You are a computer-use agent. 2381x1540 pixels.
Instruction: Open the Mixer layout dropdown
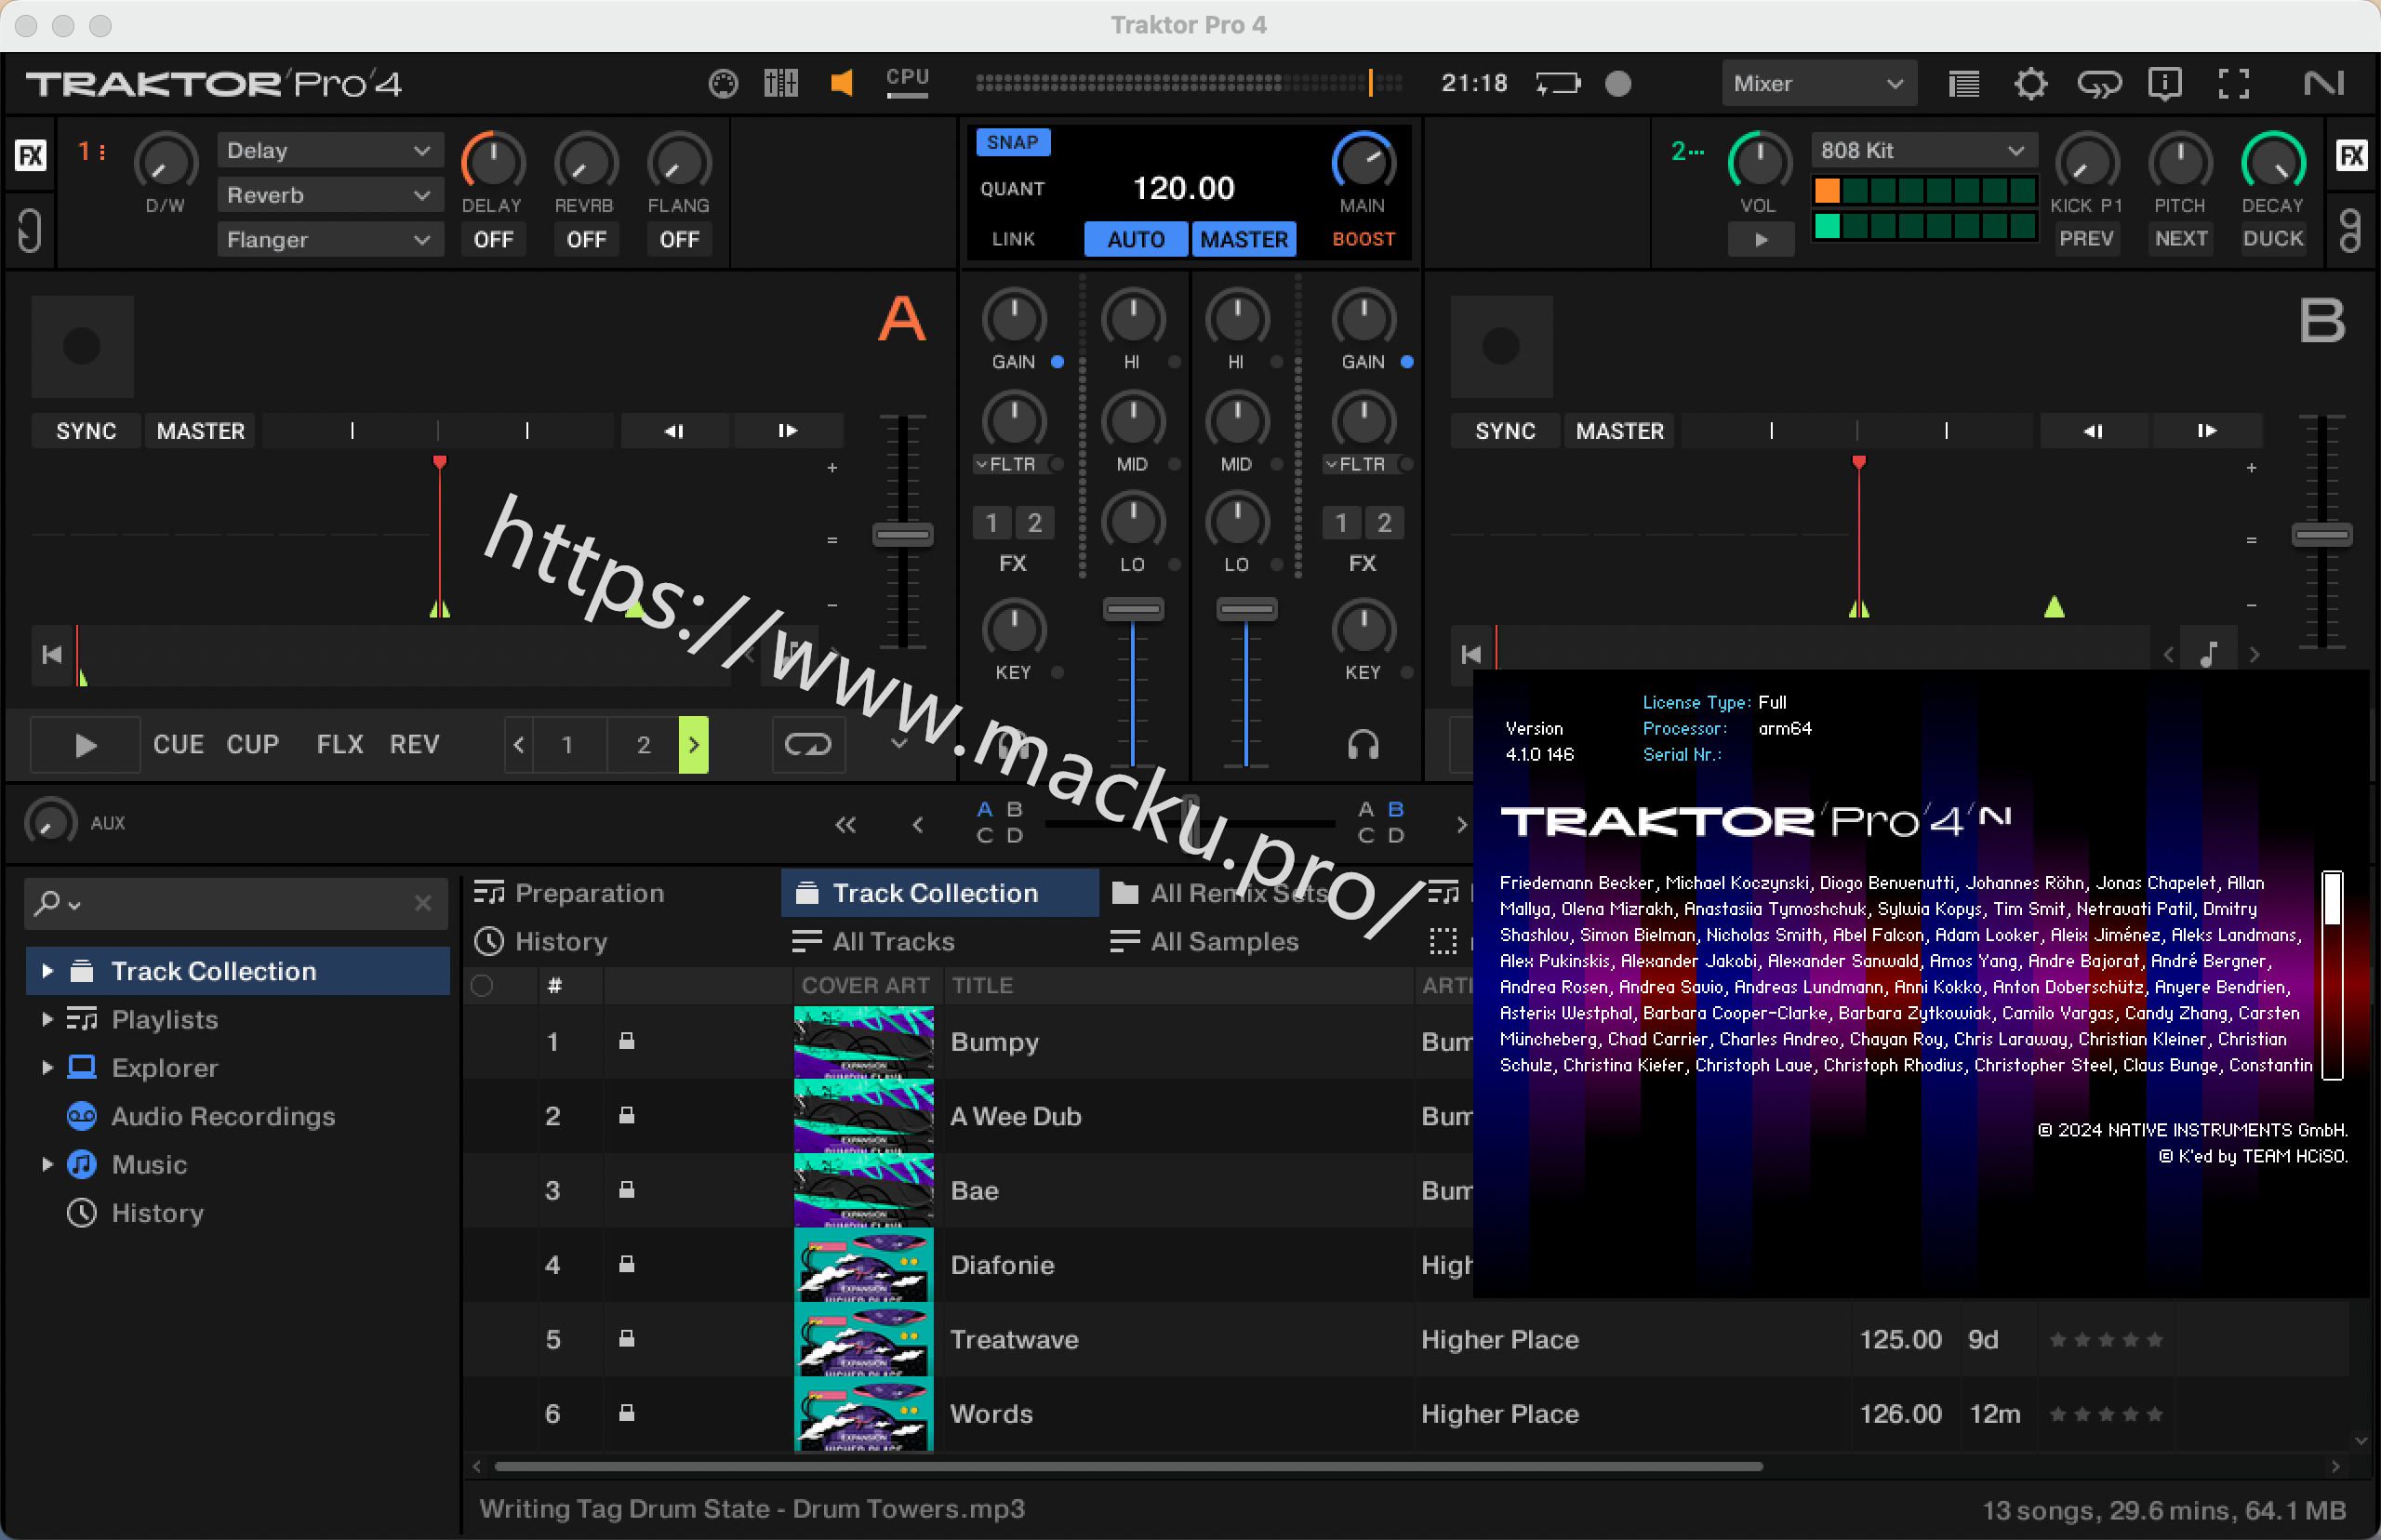pos(1818,84)
